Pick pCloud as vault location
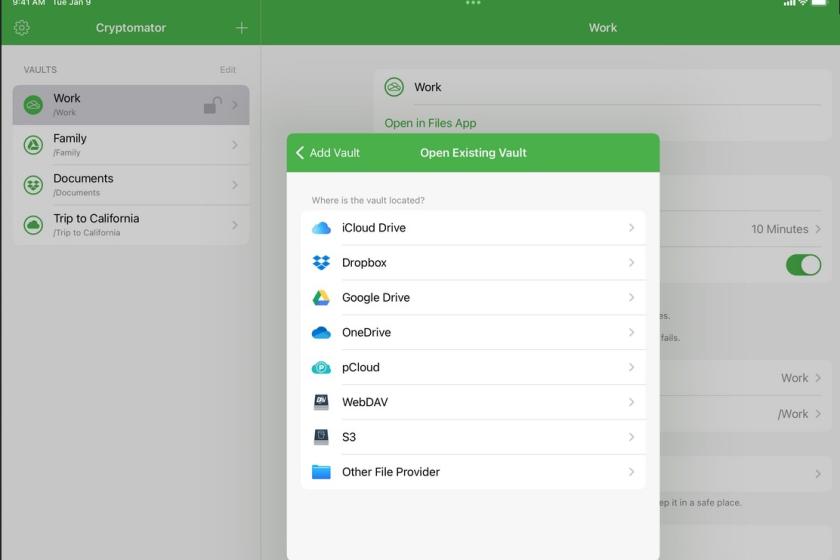This screenshot has width=840, height=560. click(473, 367)
